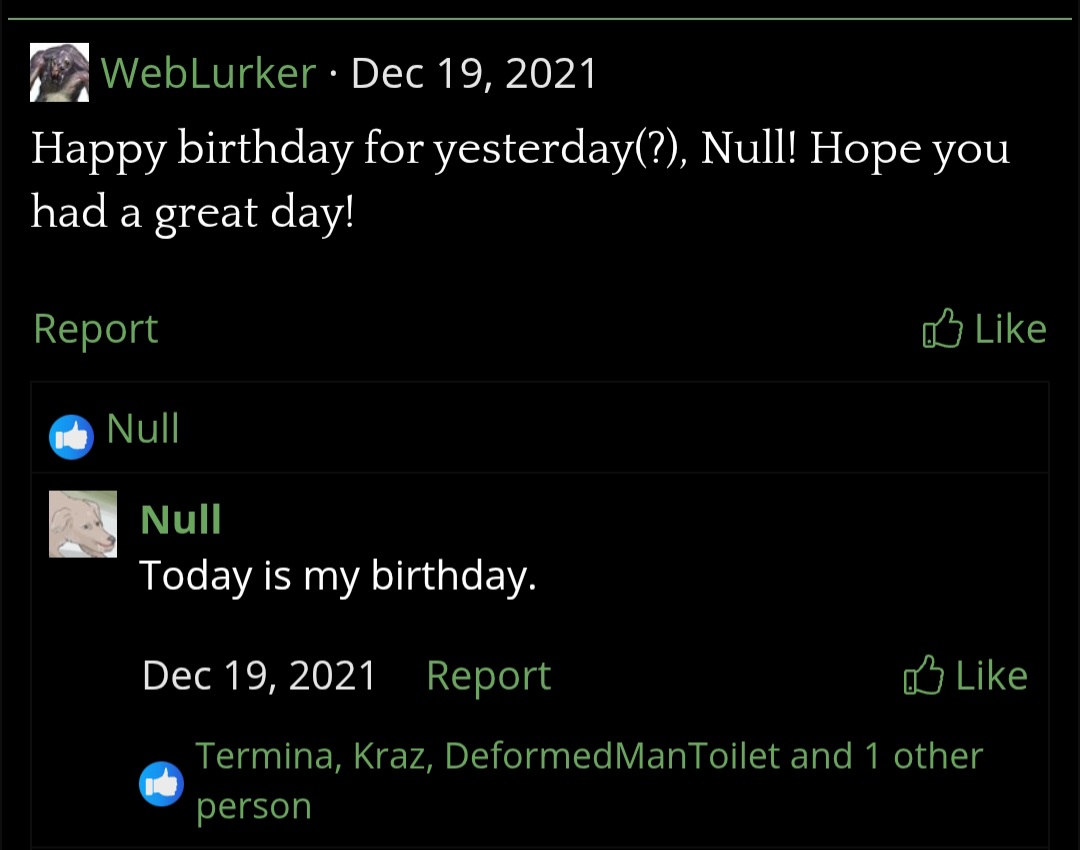The width and height of the screenshot is (1080, 850).
Task: Report WebLurker's birthday post
Action: click(95, 329)
